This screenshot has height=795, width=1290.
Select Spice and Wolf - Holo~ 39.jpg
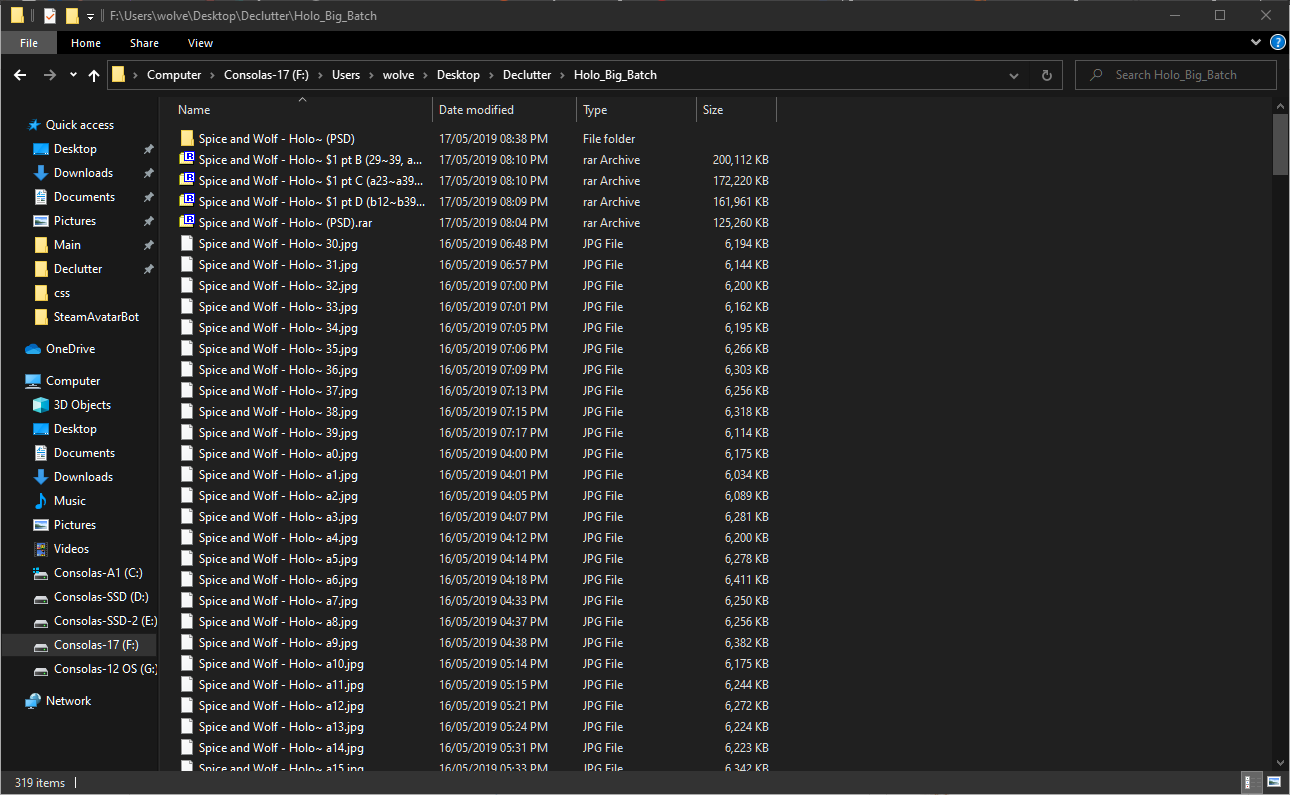pos(278,433)
